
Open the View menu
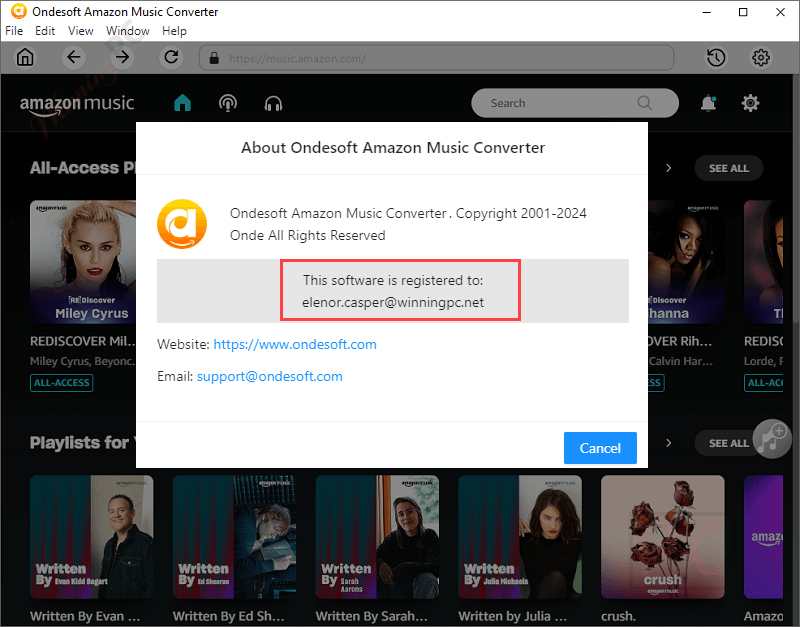[81, 31]
